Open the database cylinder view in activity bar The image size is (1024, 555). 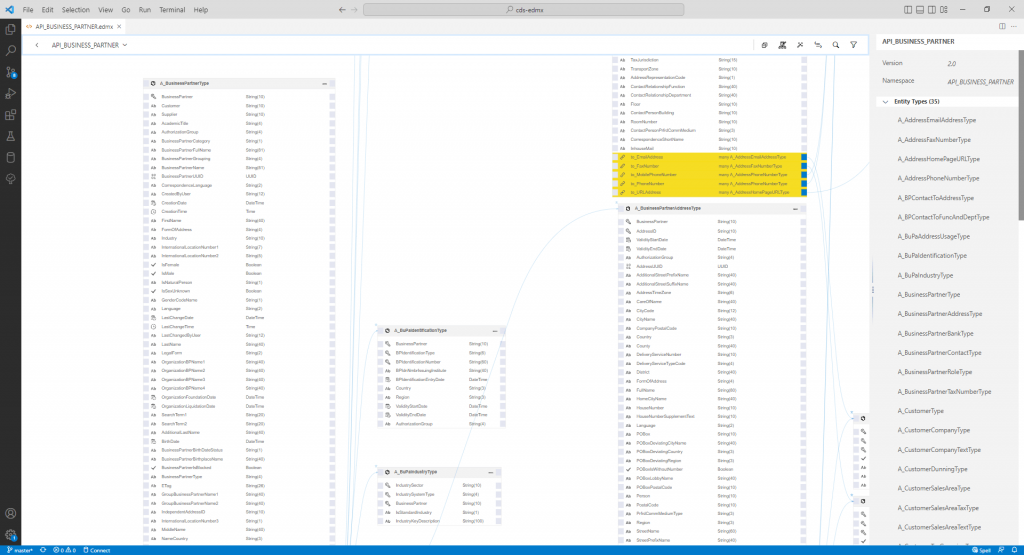[10, 157]
